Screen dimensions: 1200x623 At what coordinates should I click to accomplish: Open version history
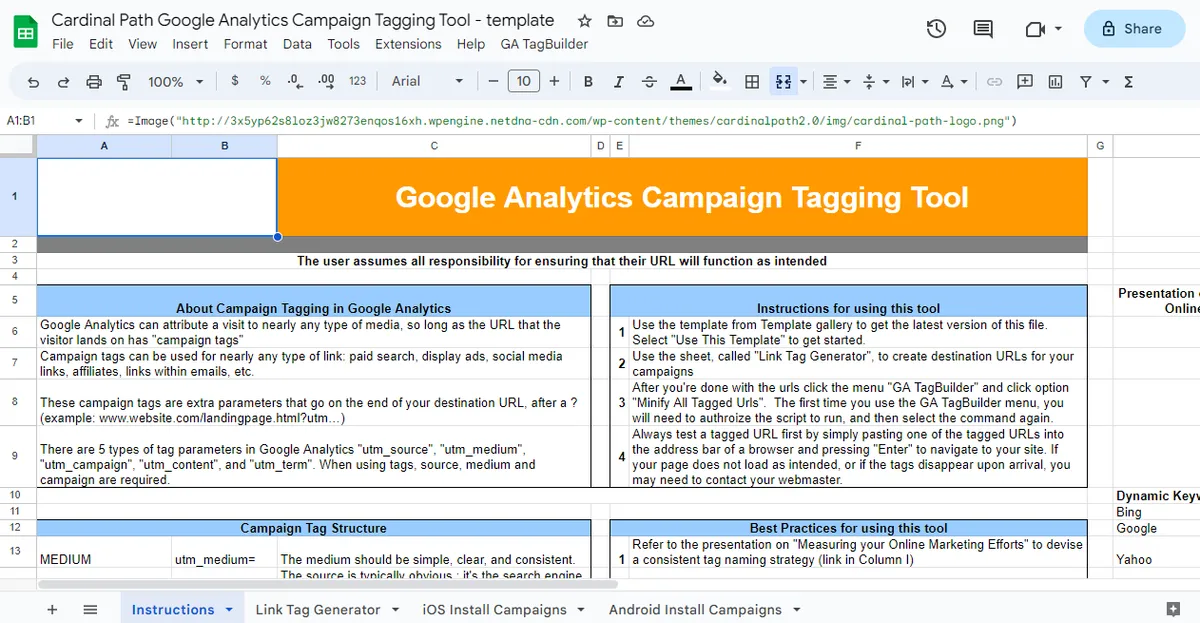[936, 29]
